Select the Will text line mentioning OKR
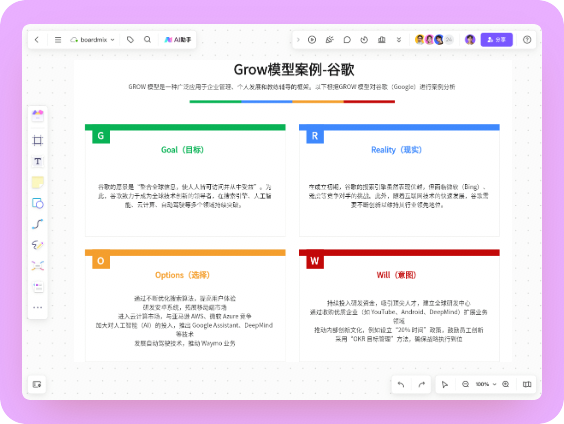Viewport: 564px width, 424px height. tap(399, 339)
